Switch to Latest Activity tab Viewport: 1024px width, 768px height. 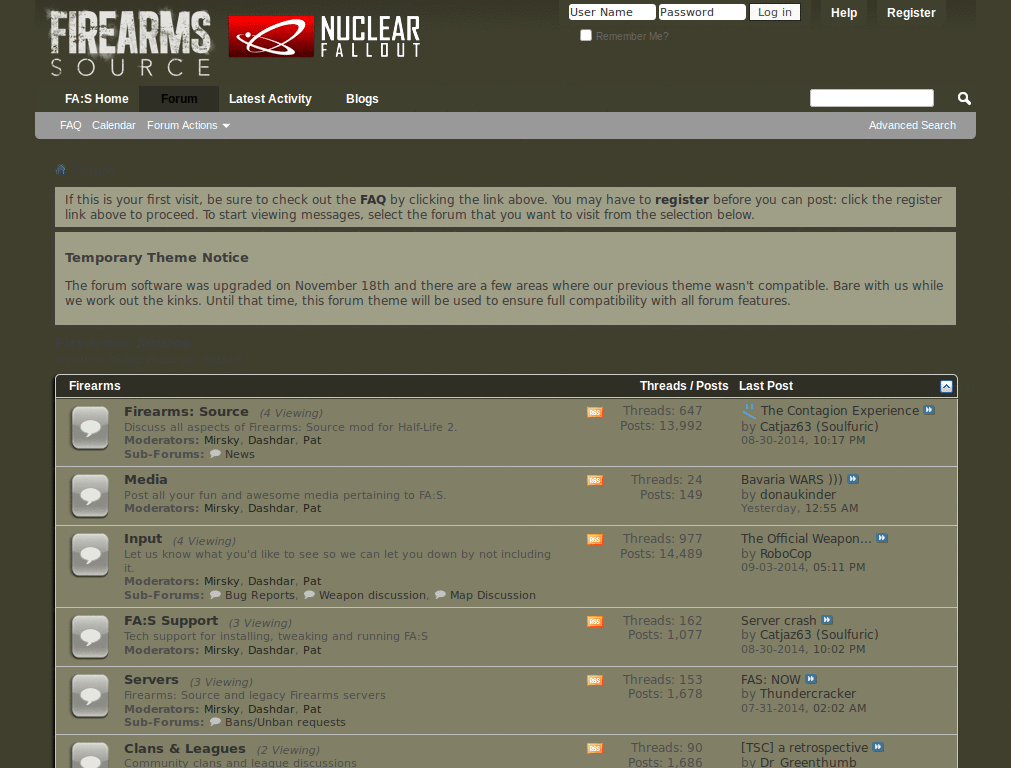point(270,99)
